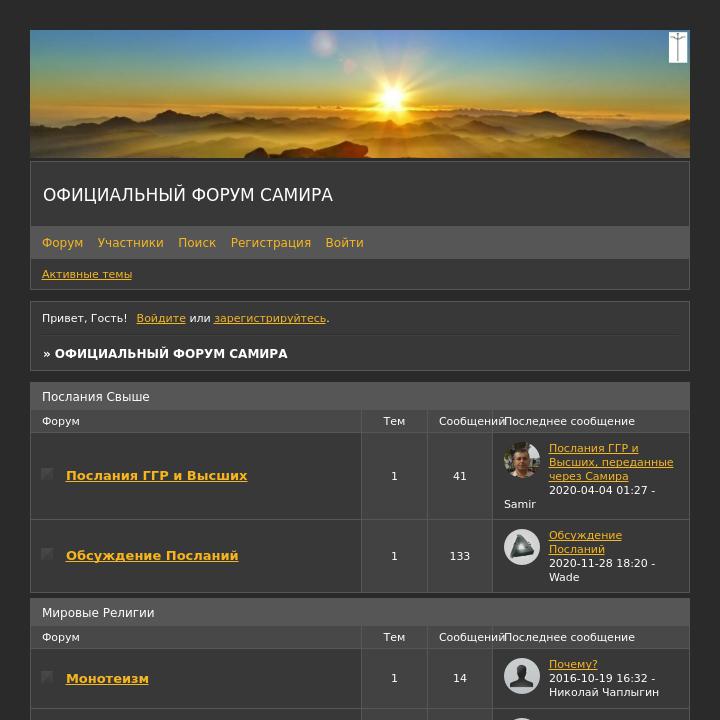
Task: Open the Почему? last post link
Action: point(573,664)
